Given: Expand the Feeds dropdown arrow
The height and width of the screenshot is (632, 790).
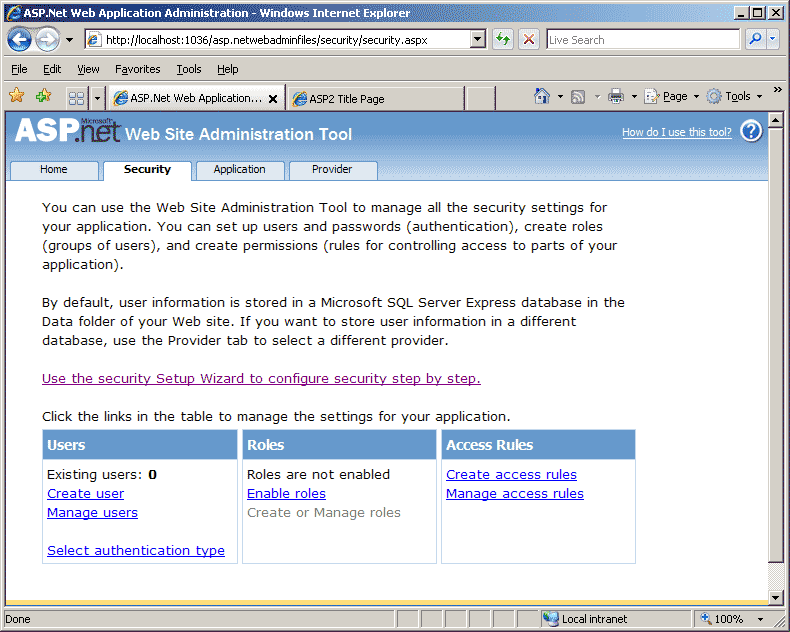Looking at the screenshot, I should [598, 96].
